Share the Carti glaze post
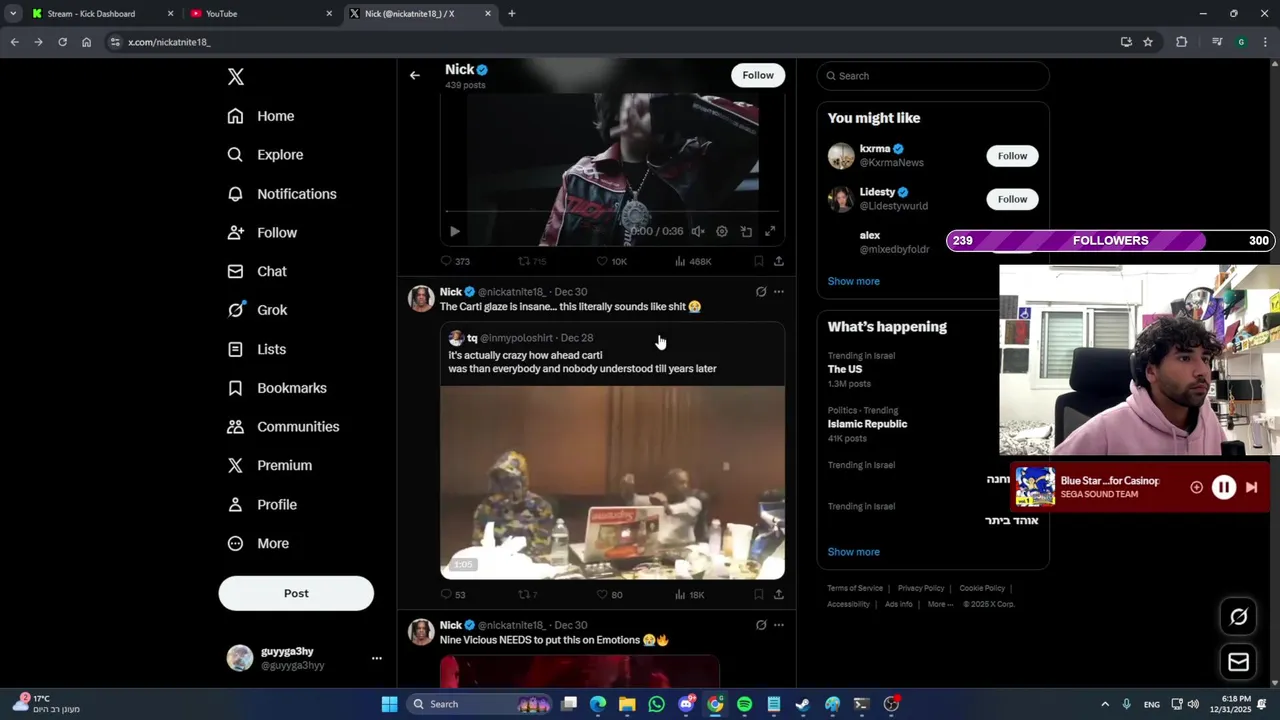Screen dimensions: 1280x720 [779, 594]
